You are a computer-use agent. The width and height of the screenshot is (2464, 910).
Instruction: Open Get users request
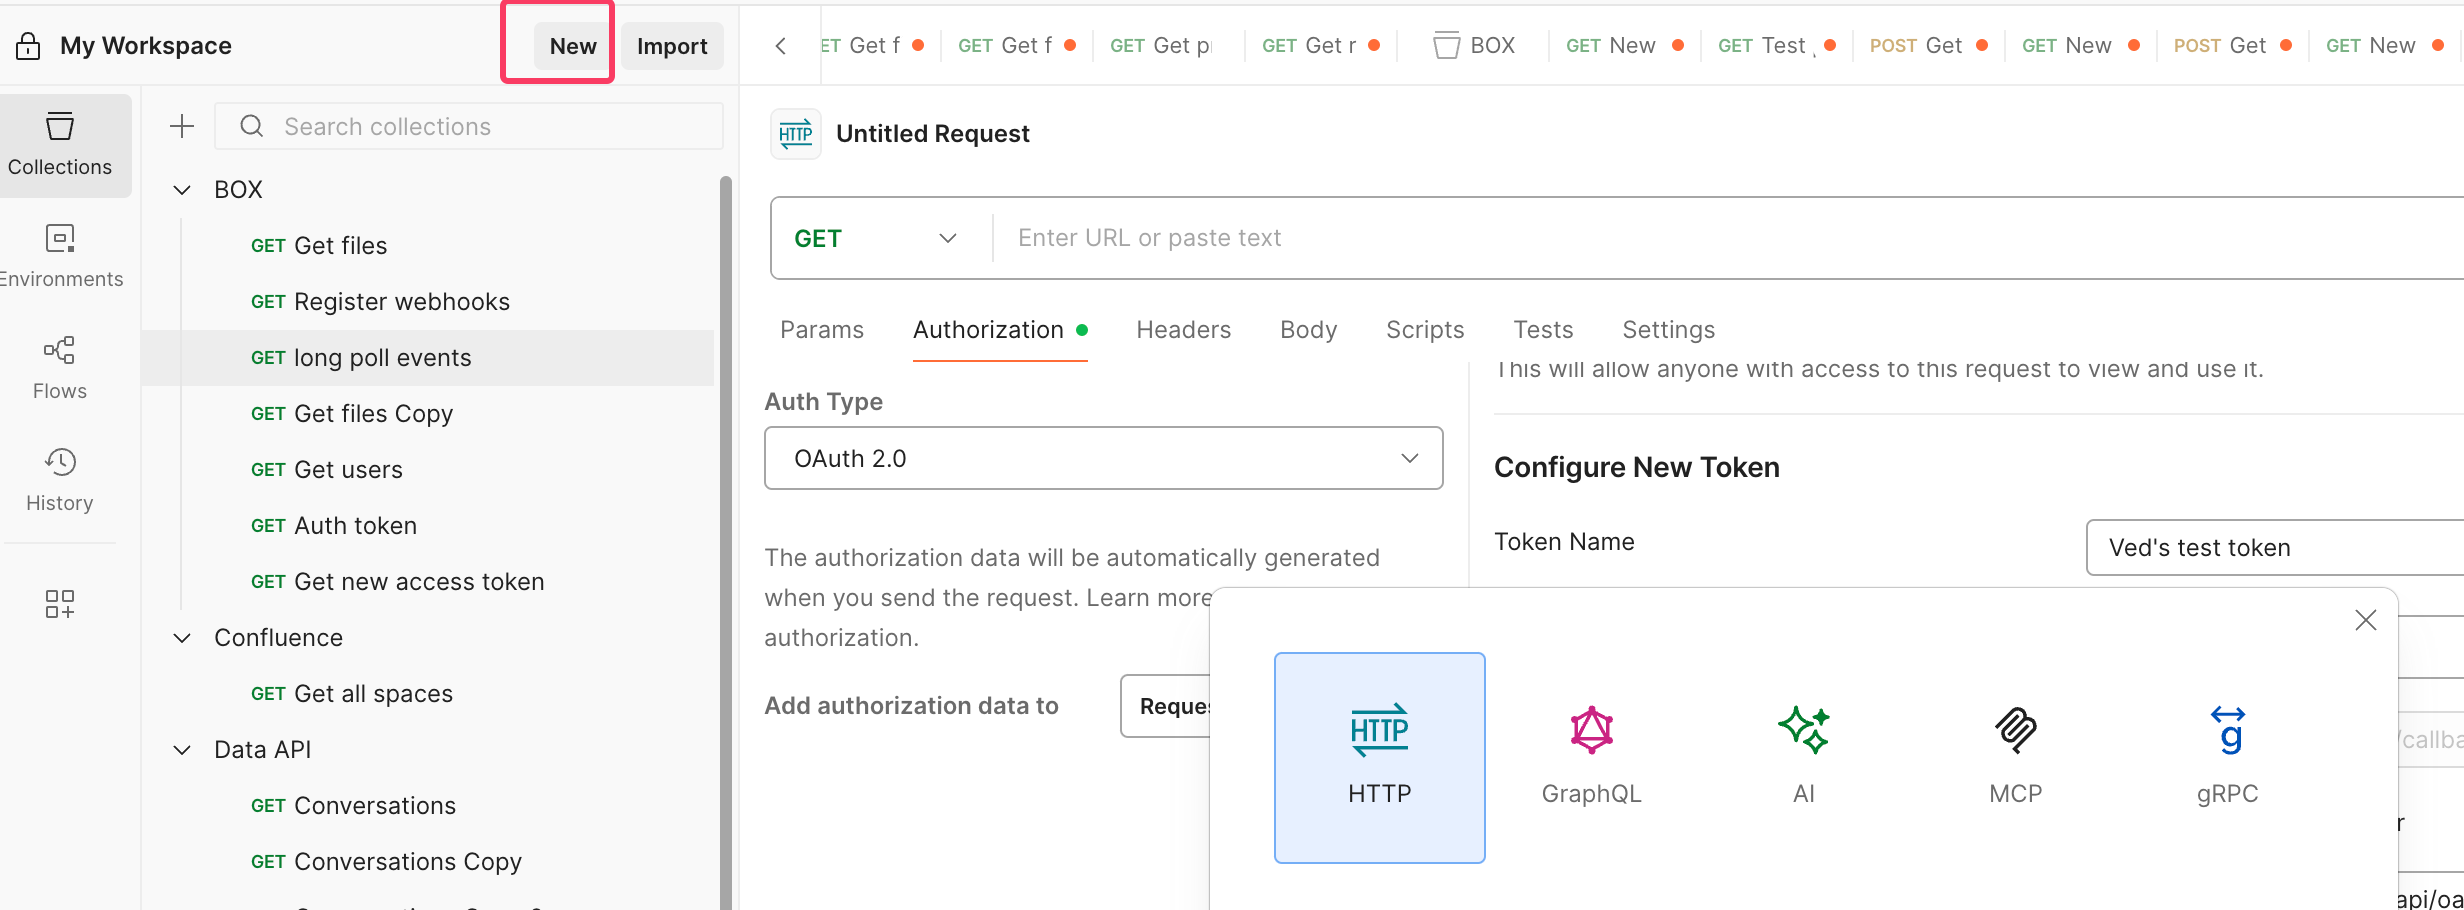click(x=428, y=470)
